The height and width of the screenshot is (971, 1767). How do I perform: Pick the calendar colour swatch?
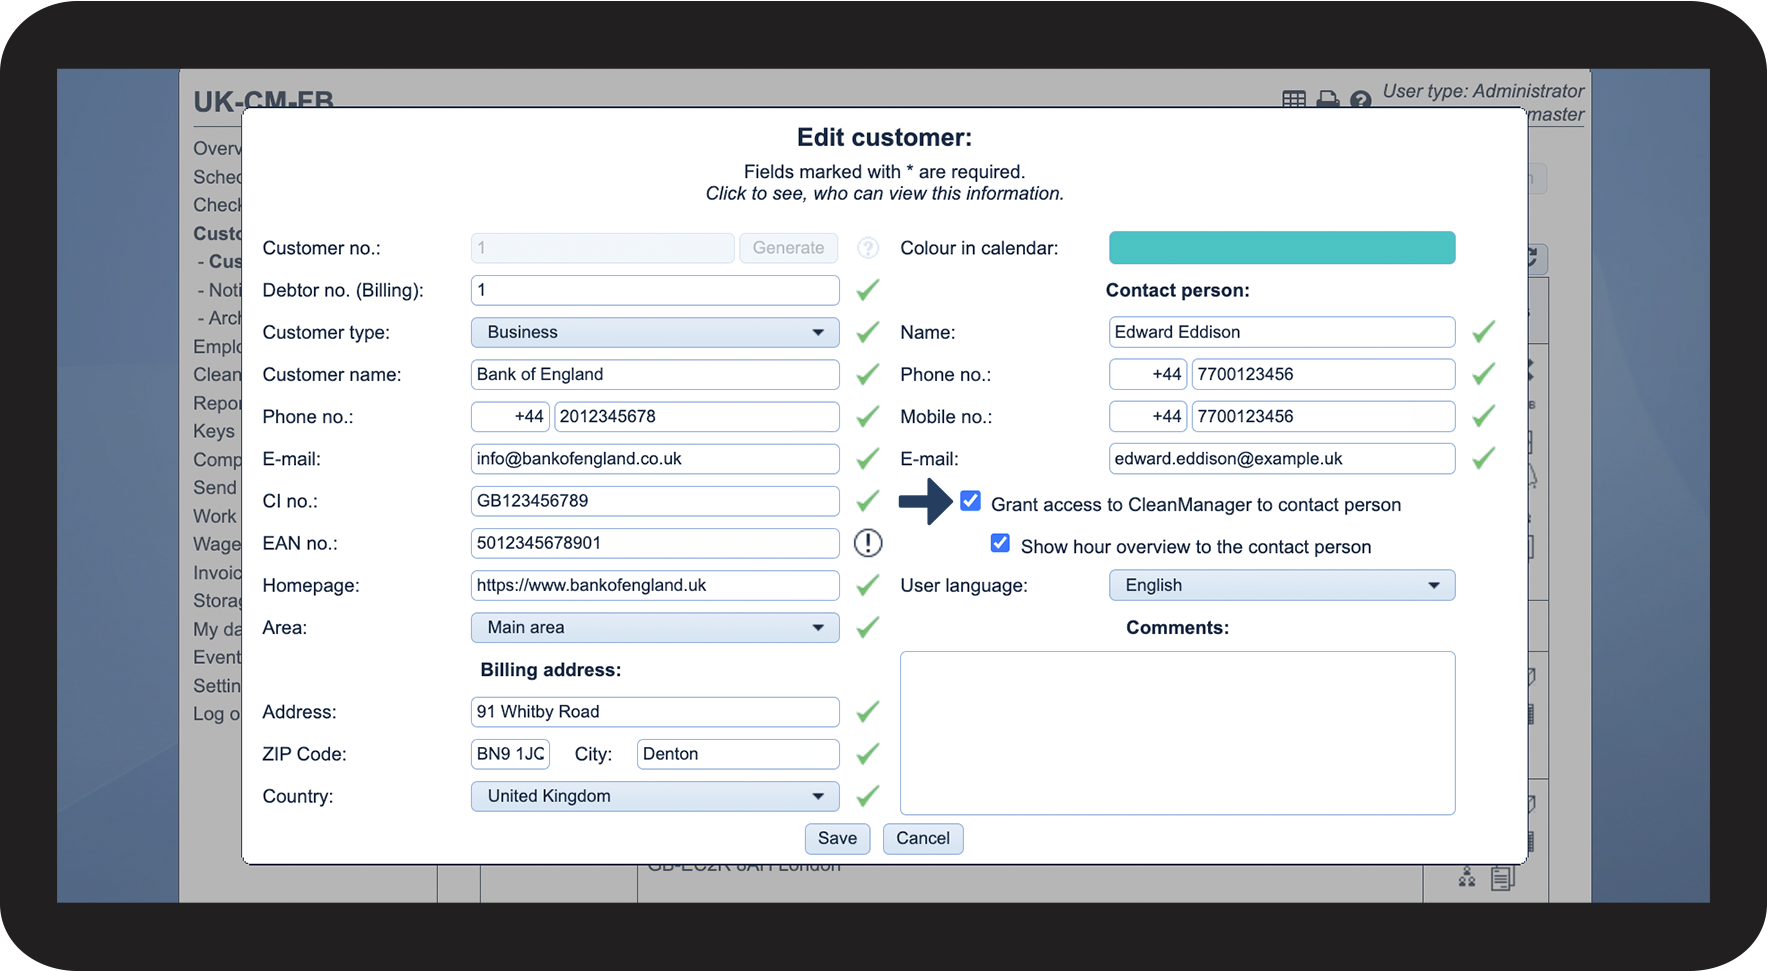coord(1281,248)
